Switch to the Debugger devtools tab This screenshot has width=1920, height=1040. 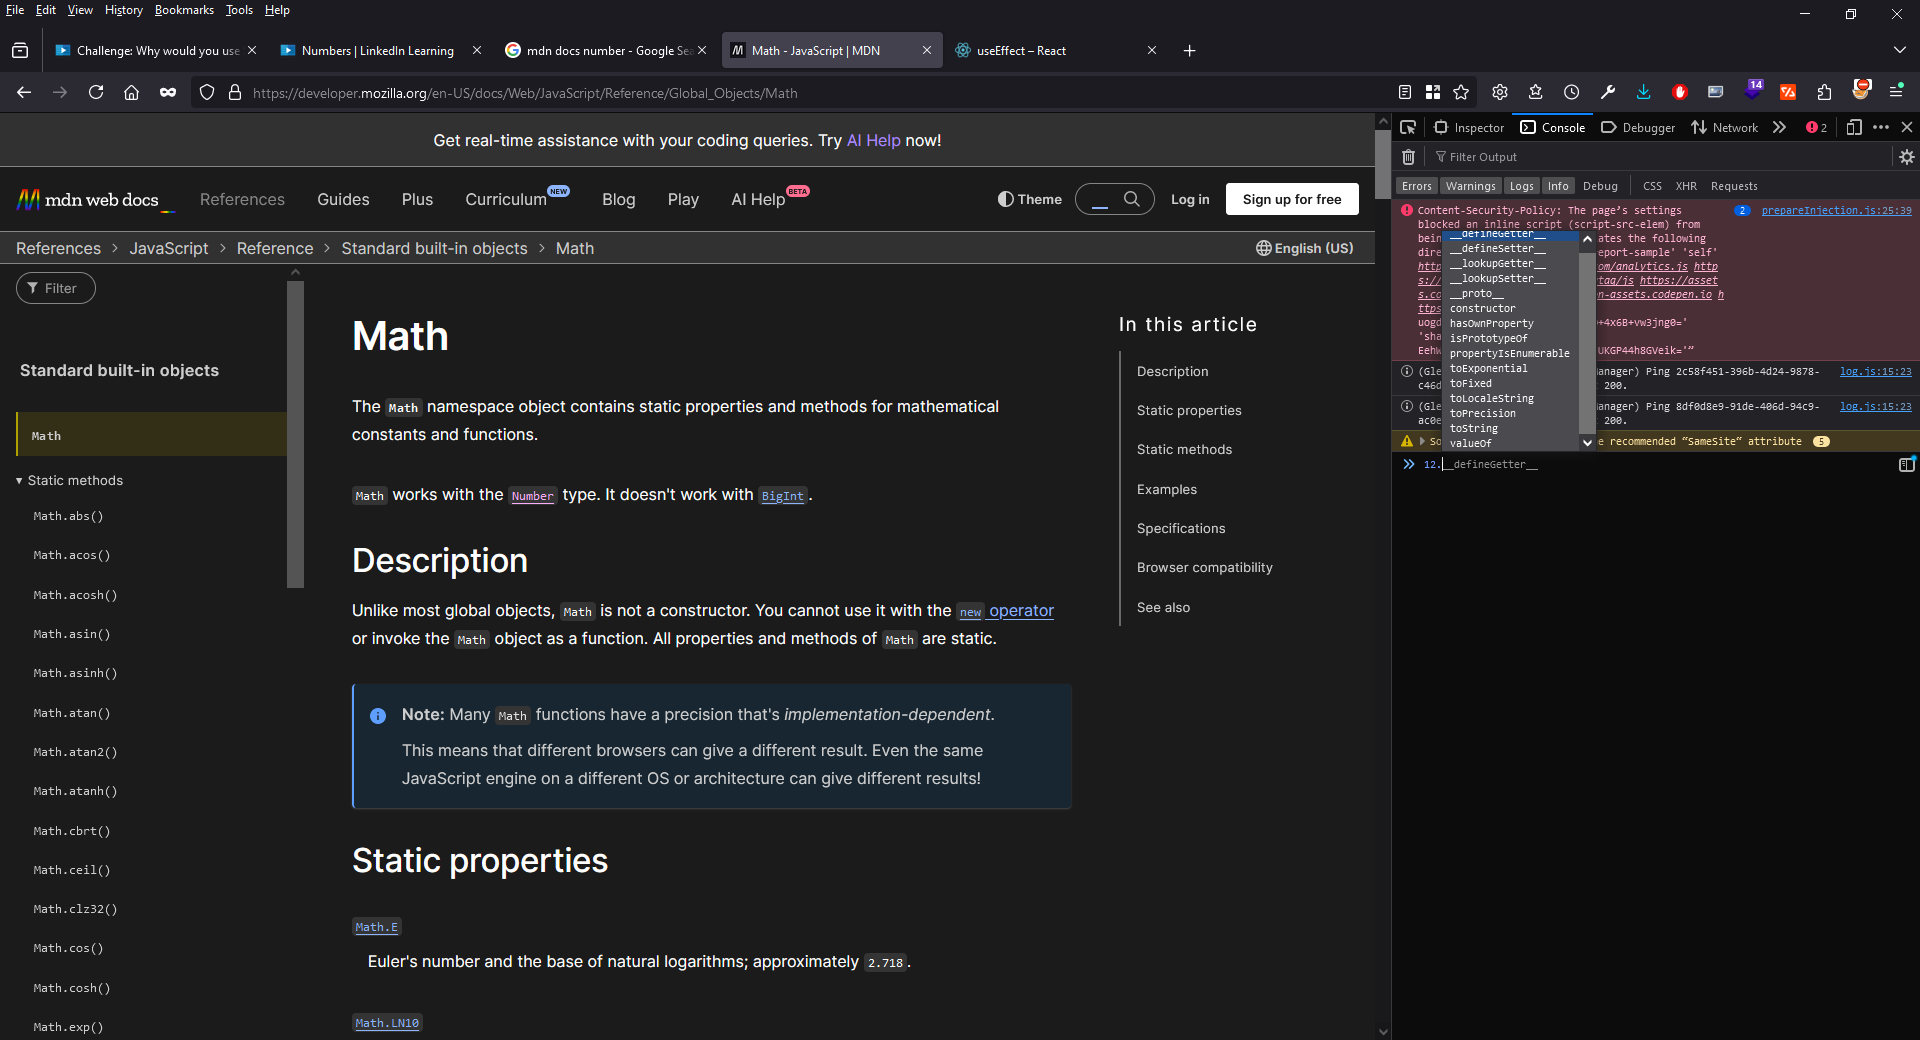[1638, 127]
